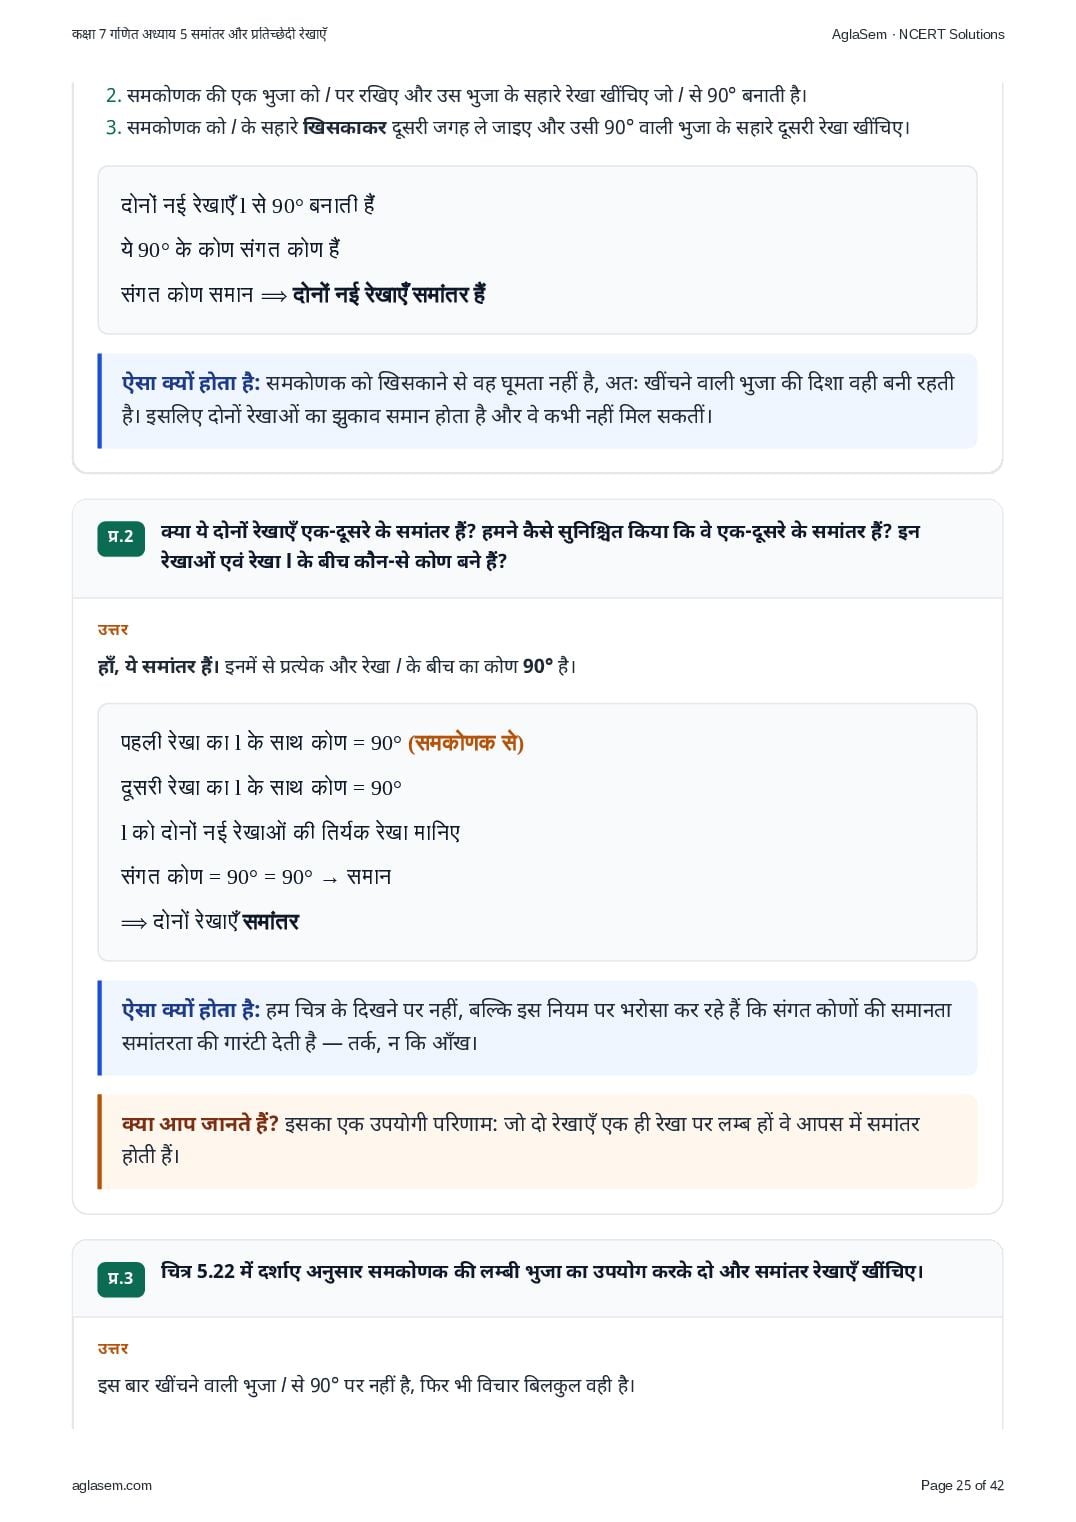
Task: Click the second ऐसा क्यों होता है: heading
Action: point(191,1010)
